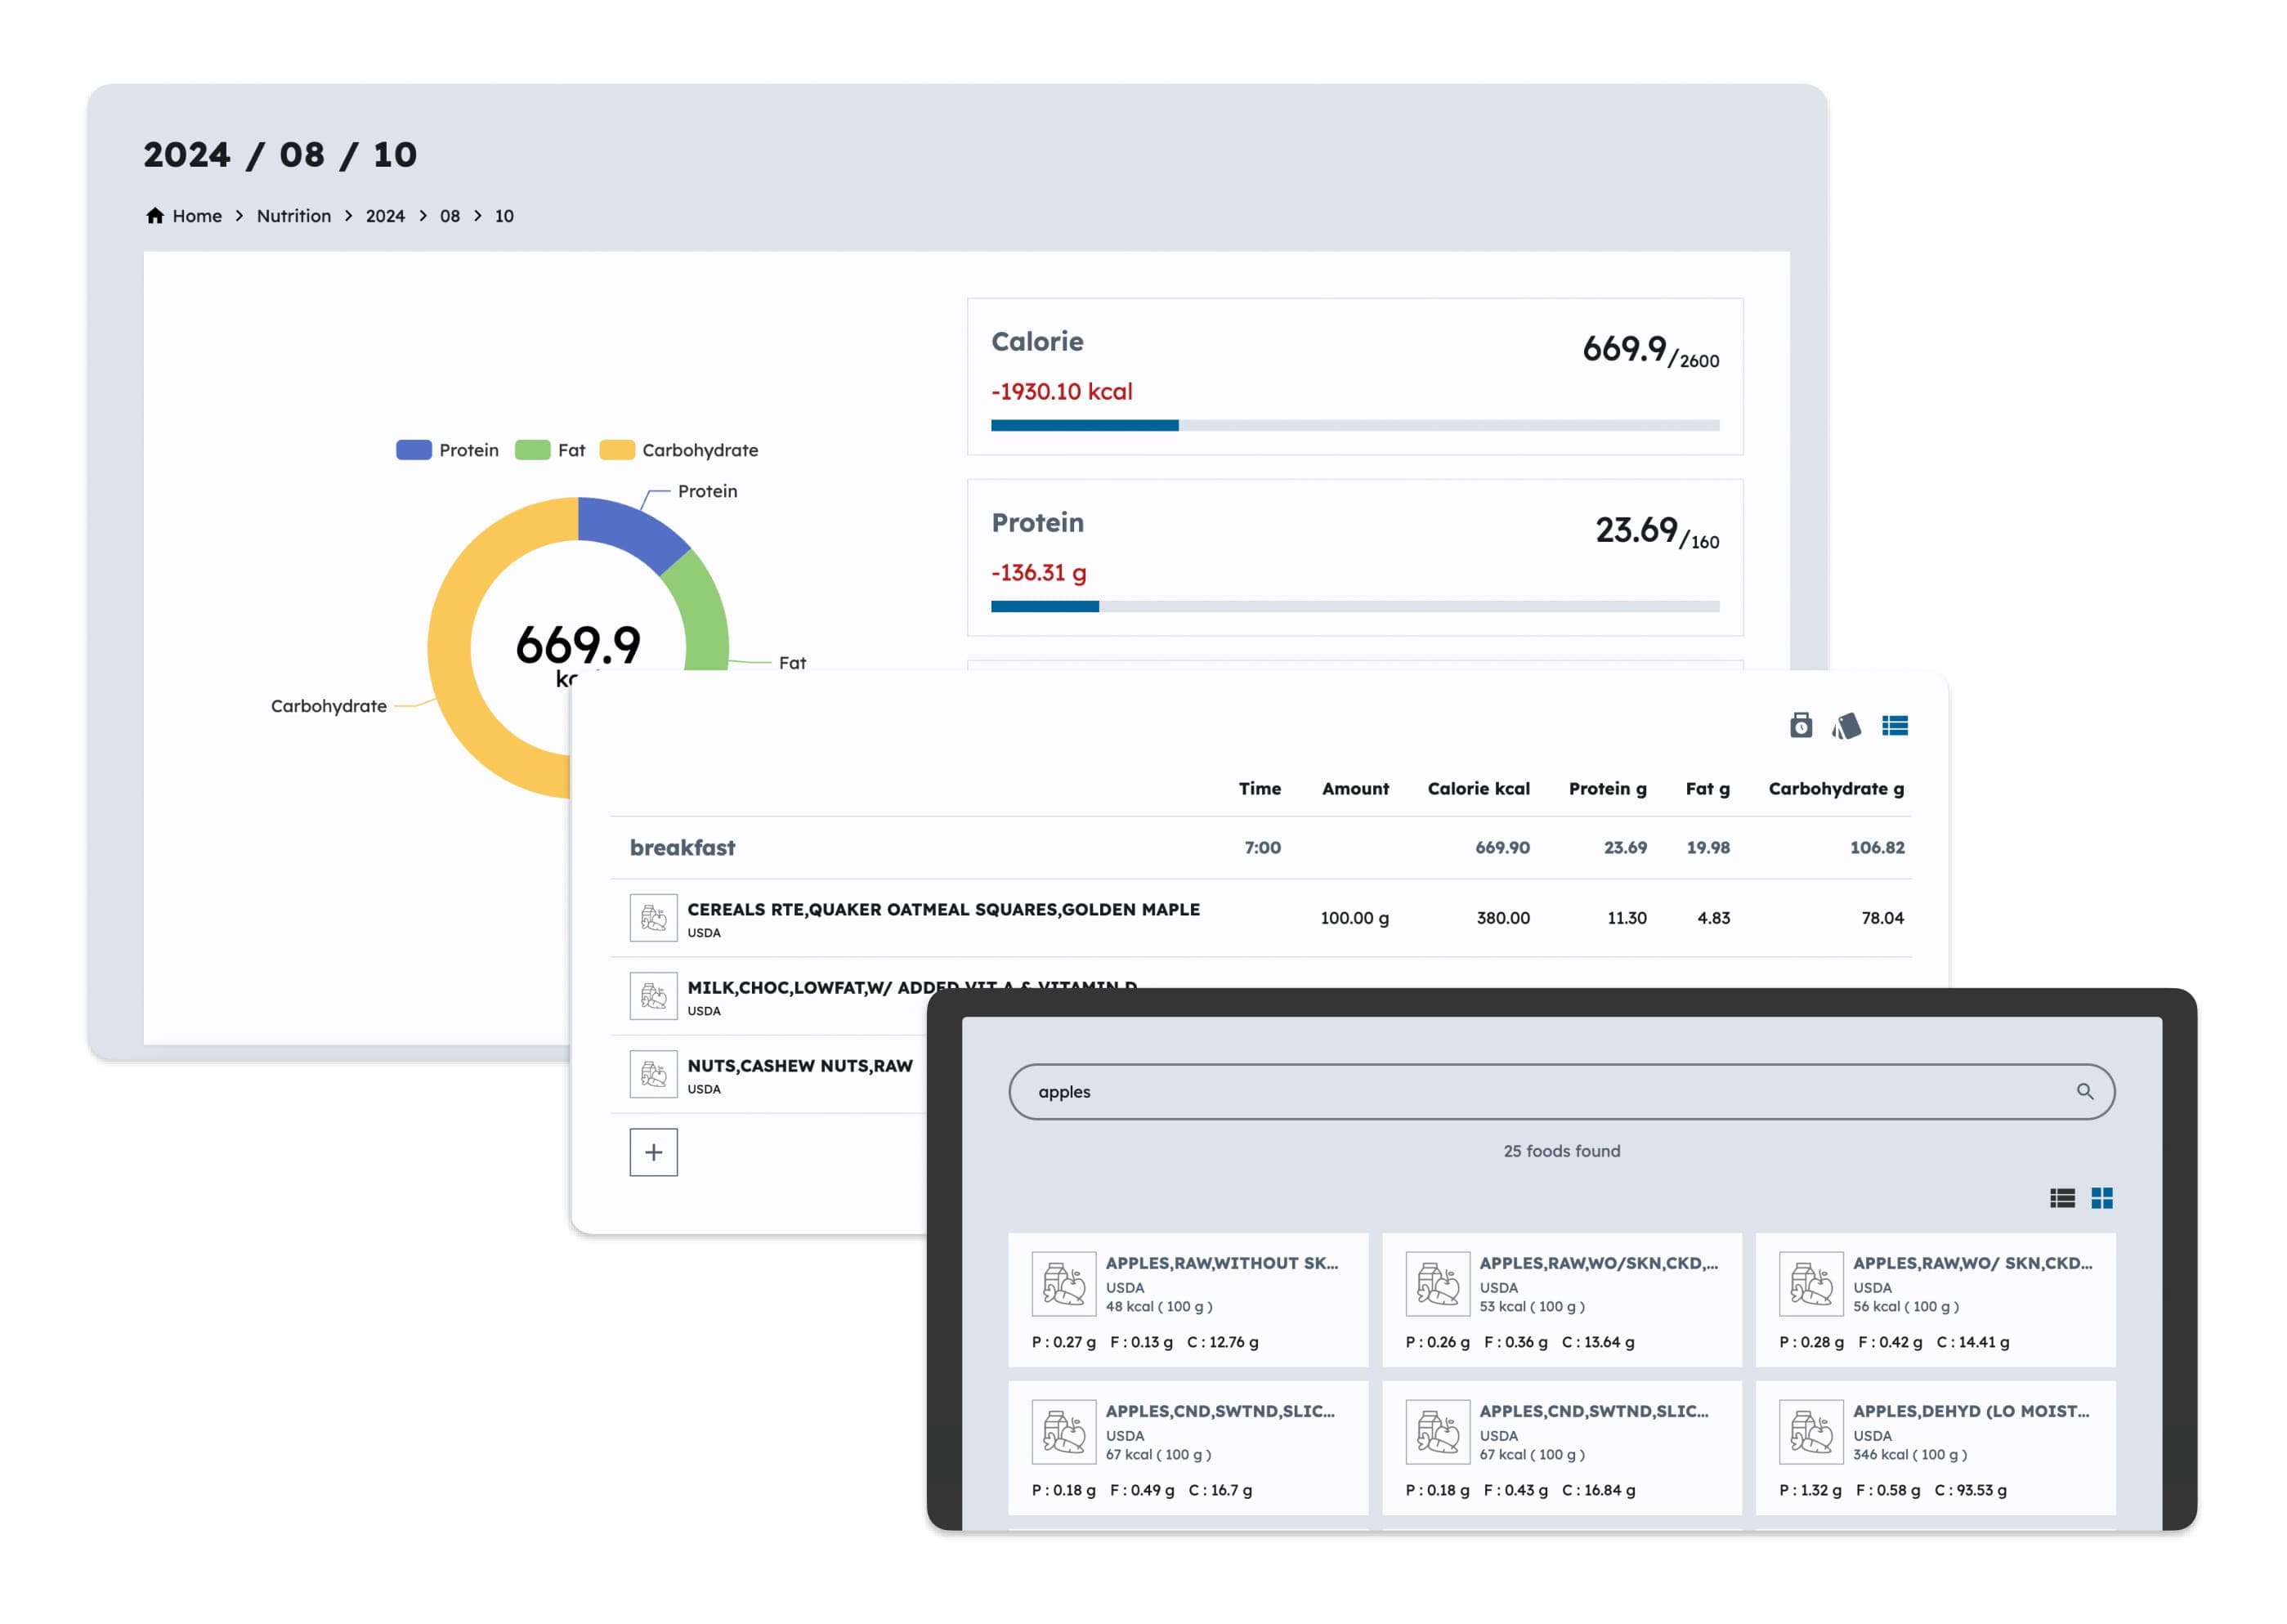The height and width of the screenshot is (1624, 2287).
Task: Switch meal table to list view icon
Action: coord(1894,725)
